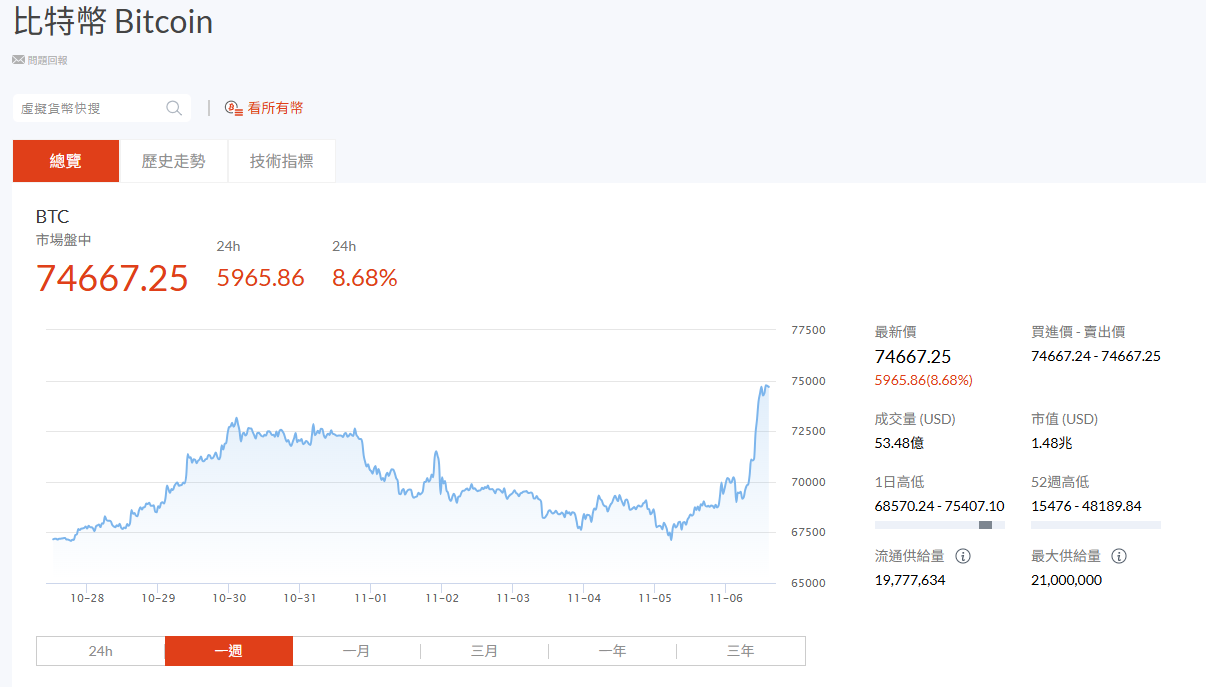Click the red 5965.86(8.68%) under 最新價
The image size is (1206, 687).
coord(924,380)
